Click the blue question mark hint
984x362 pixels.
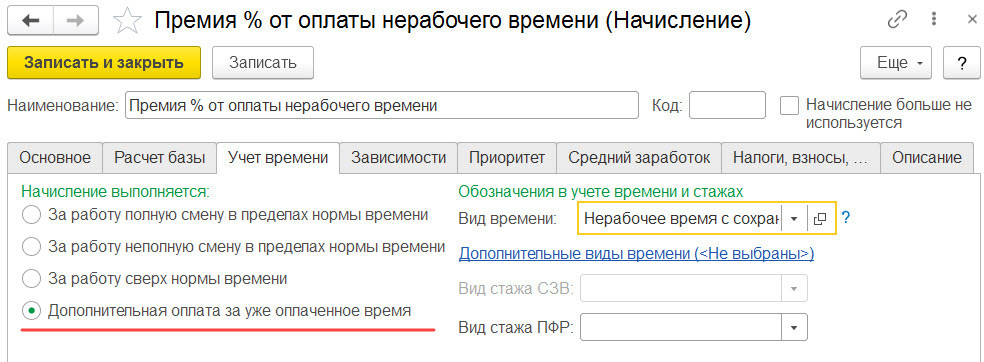[845, 218]
